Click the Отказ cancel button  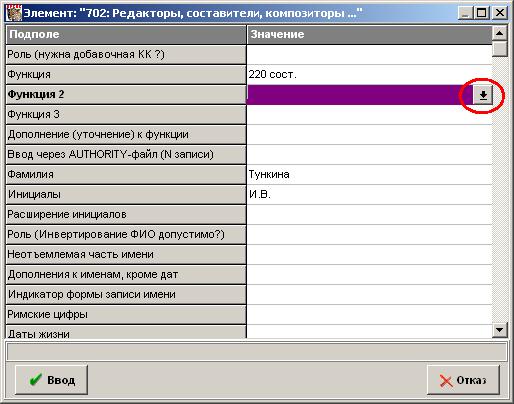point(463,380)
